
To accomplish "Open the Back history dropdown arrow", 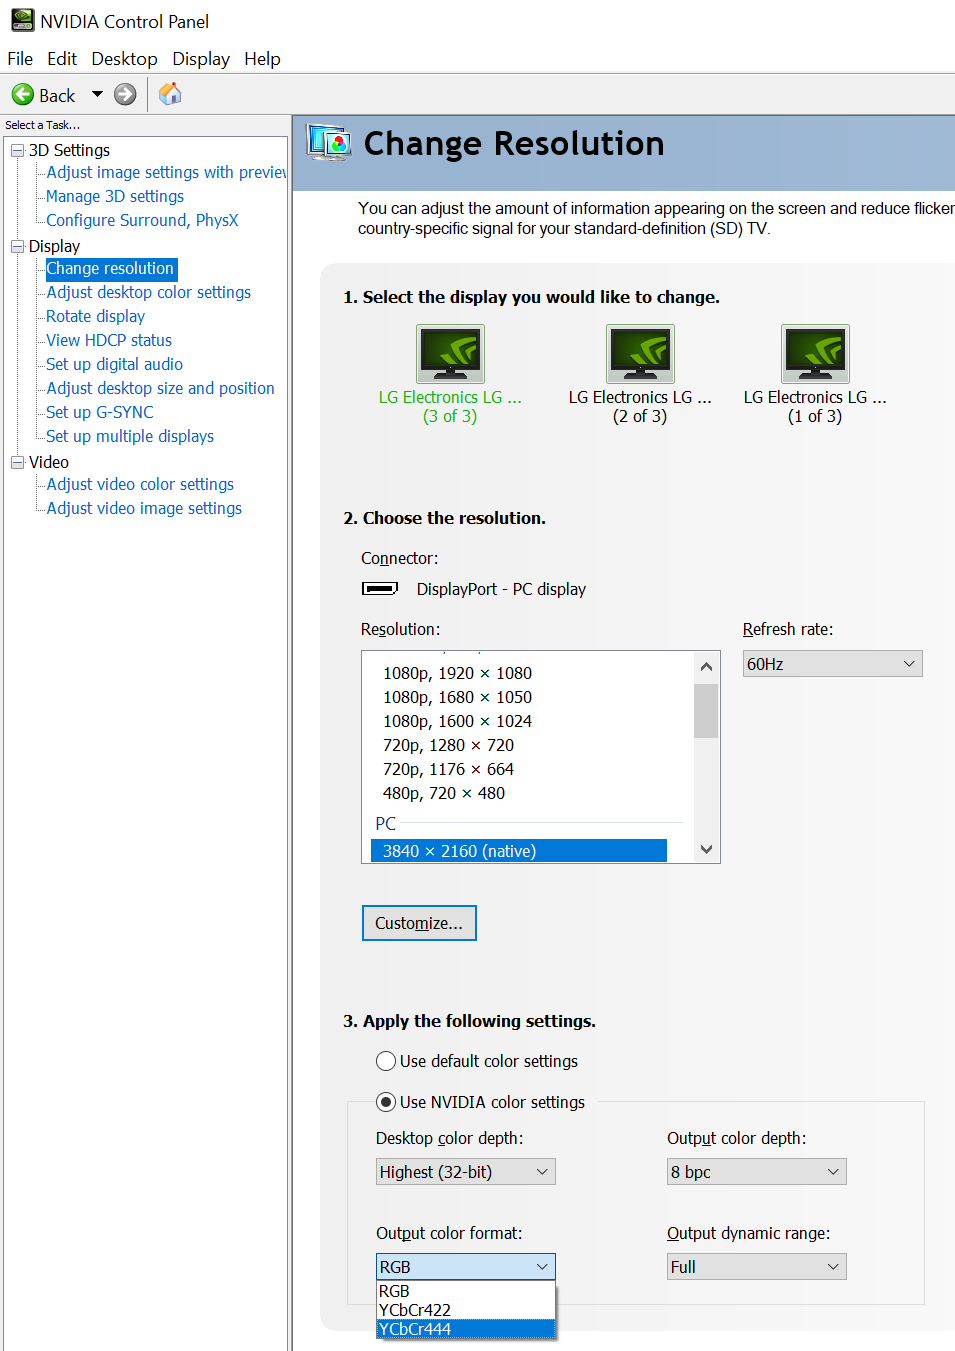I will [97, 95].
